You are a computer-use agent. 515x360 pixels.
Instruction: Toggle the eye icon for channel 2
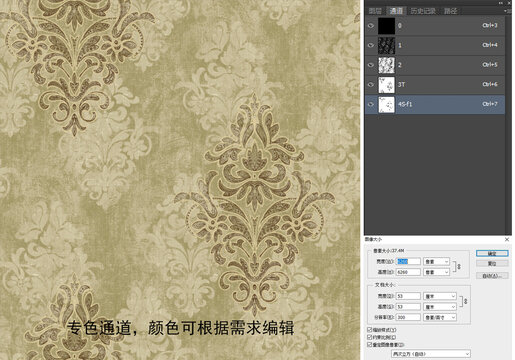click(x=371, y=65)
